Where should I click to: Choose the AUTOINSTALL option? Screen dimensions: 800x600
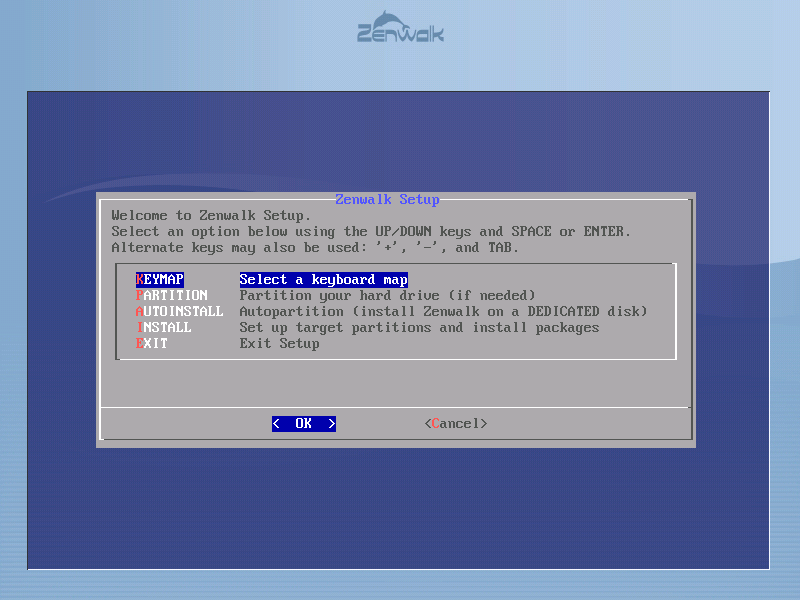coord(180,311)
